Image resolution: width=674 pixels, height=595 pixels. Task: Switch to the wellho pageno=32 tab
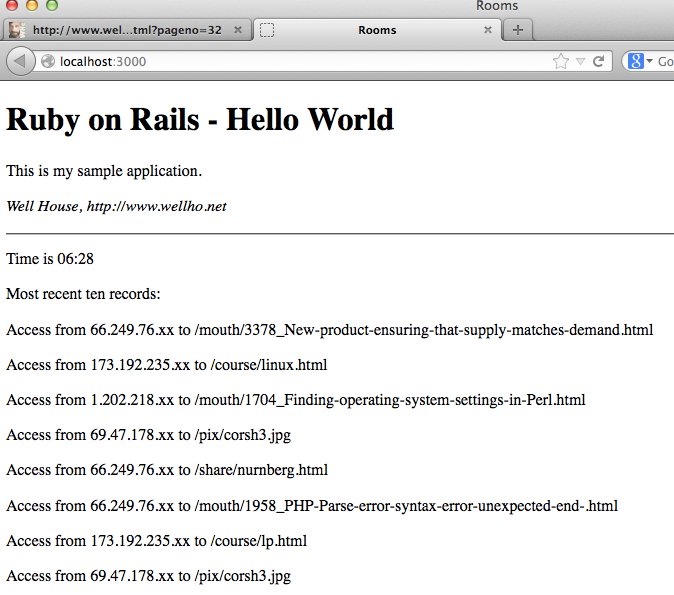pyautogui.click(x=126, y=30)
